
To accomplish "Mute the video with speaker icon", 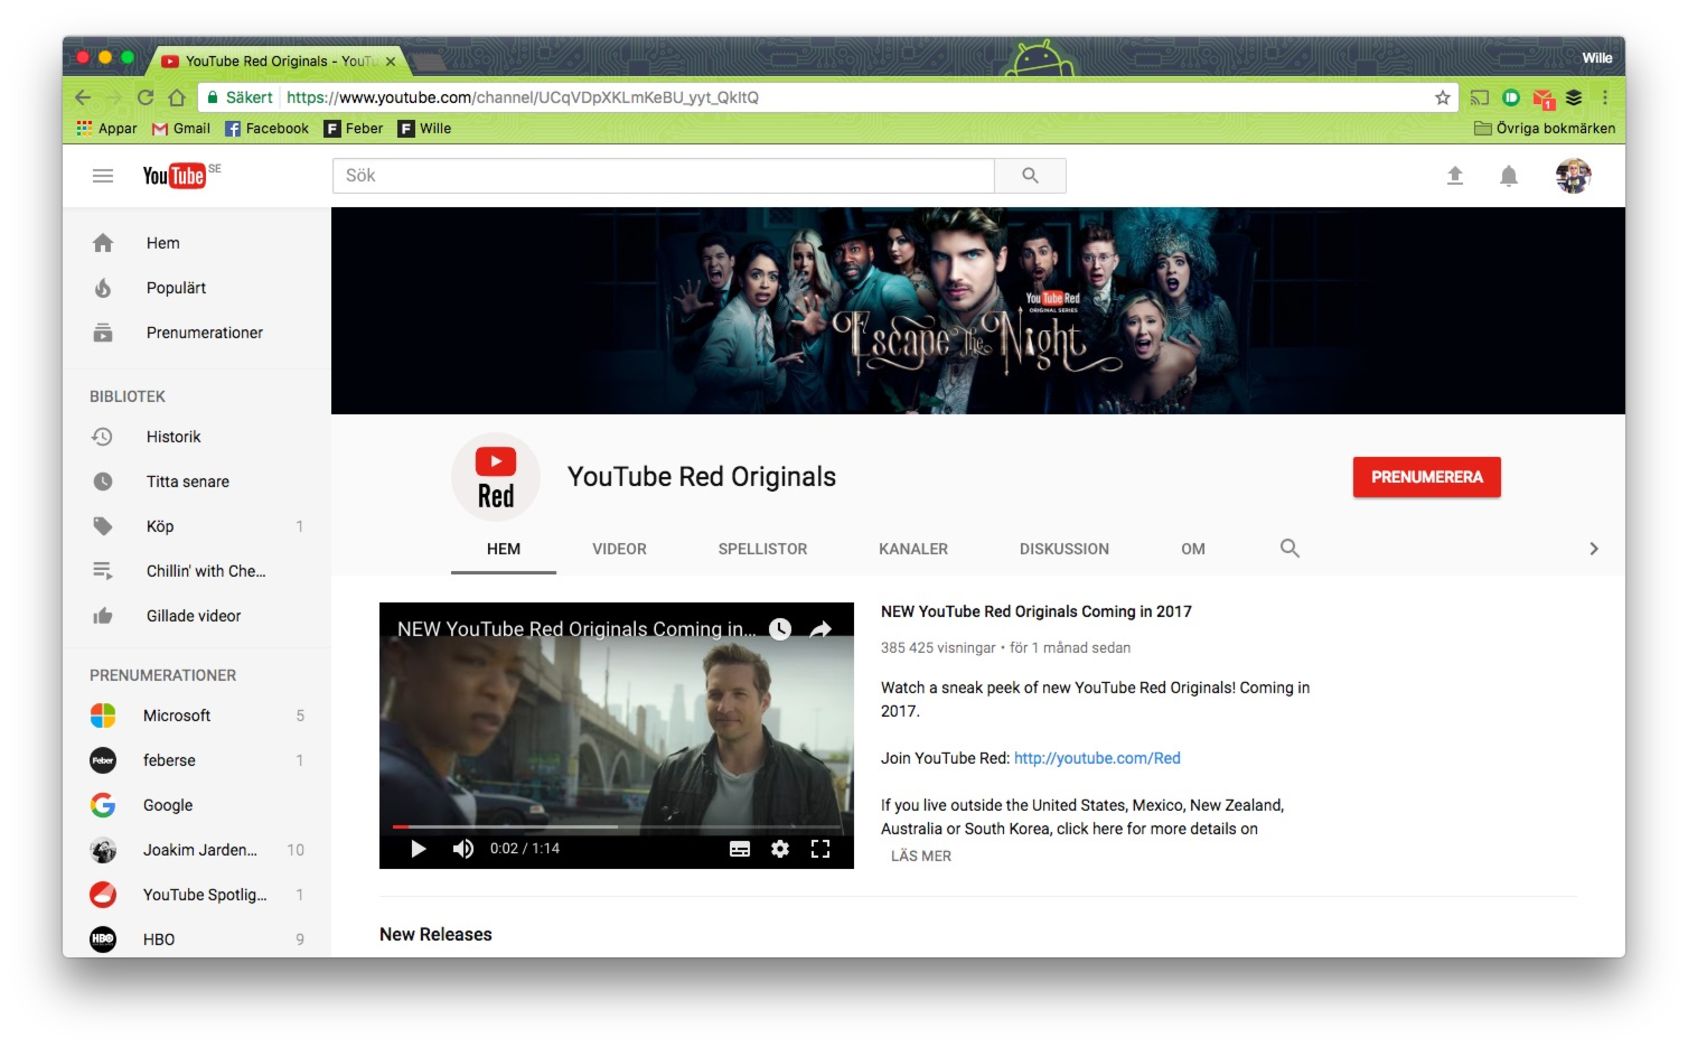I will tap(463, 849).
